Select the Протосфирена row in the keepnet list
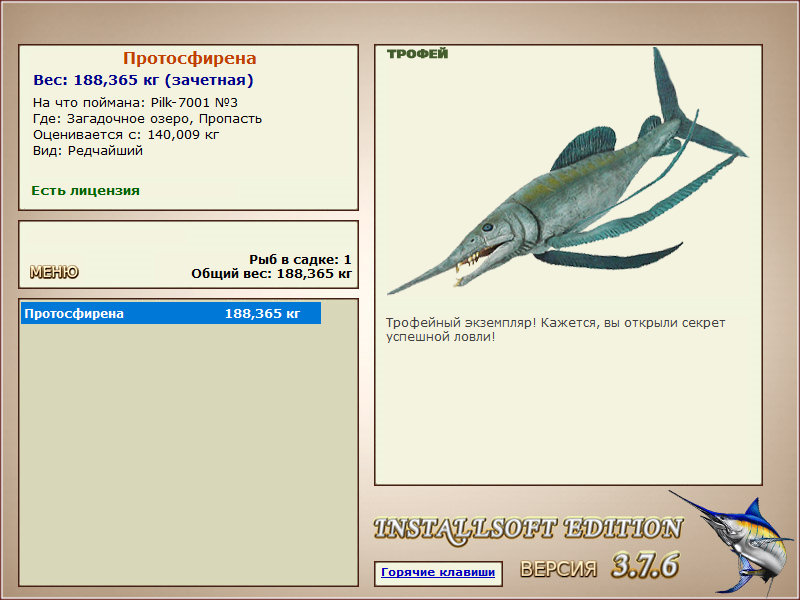 (171, 313)
